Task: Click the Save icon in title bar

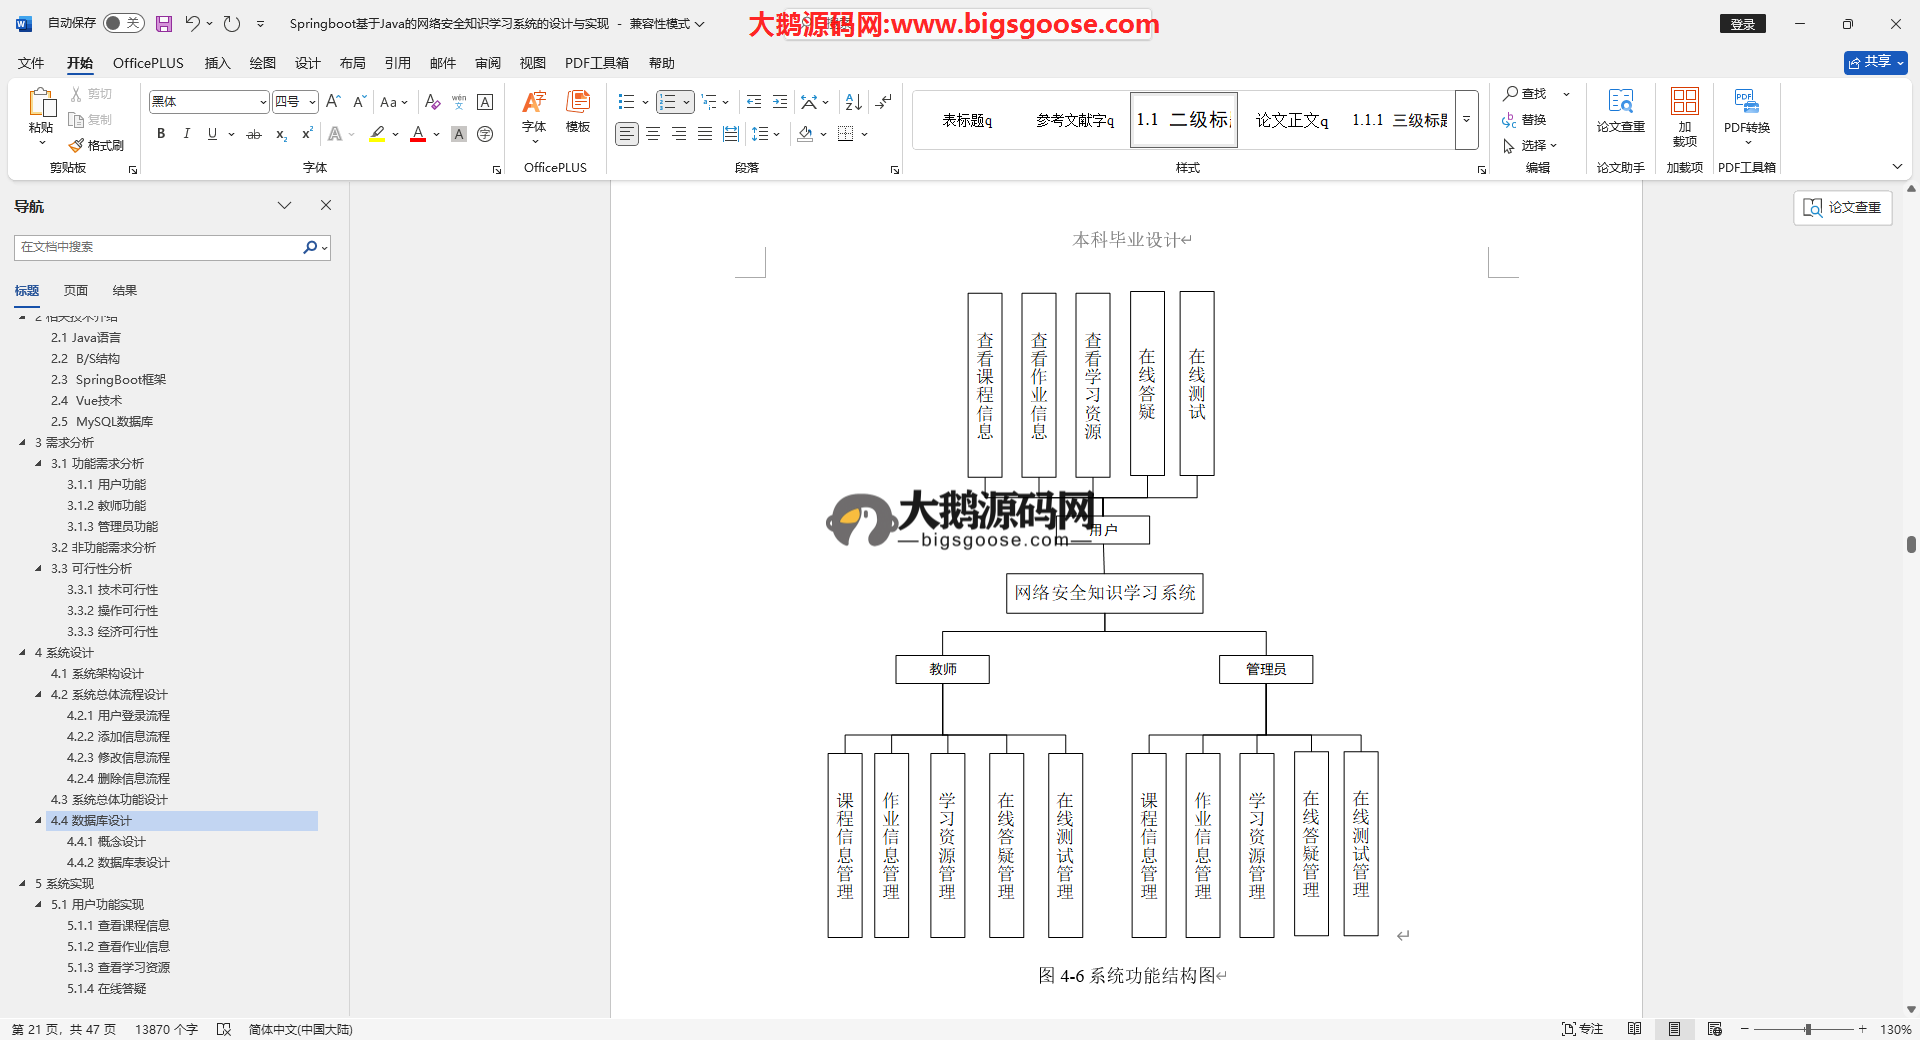Action: pos(164,24)
